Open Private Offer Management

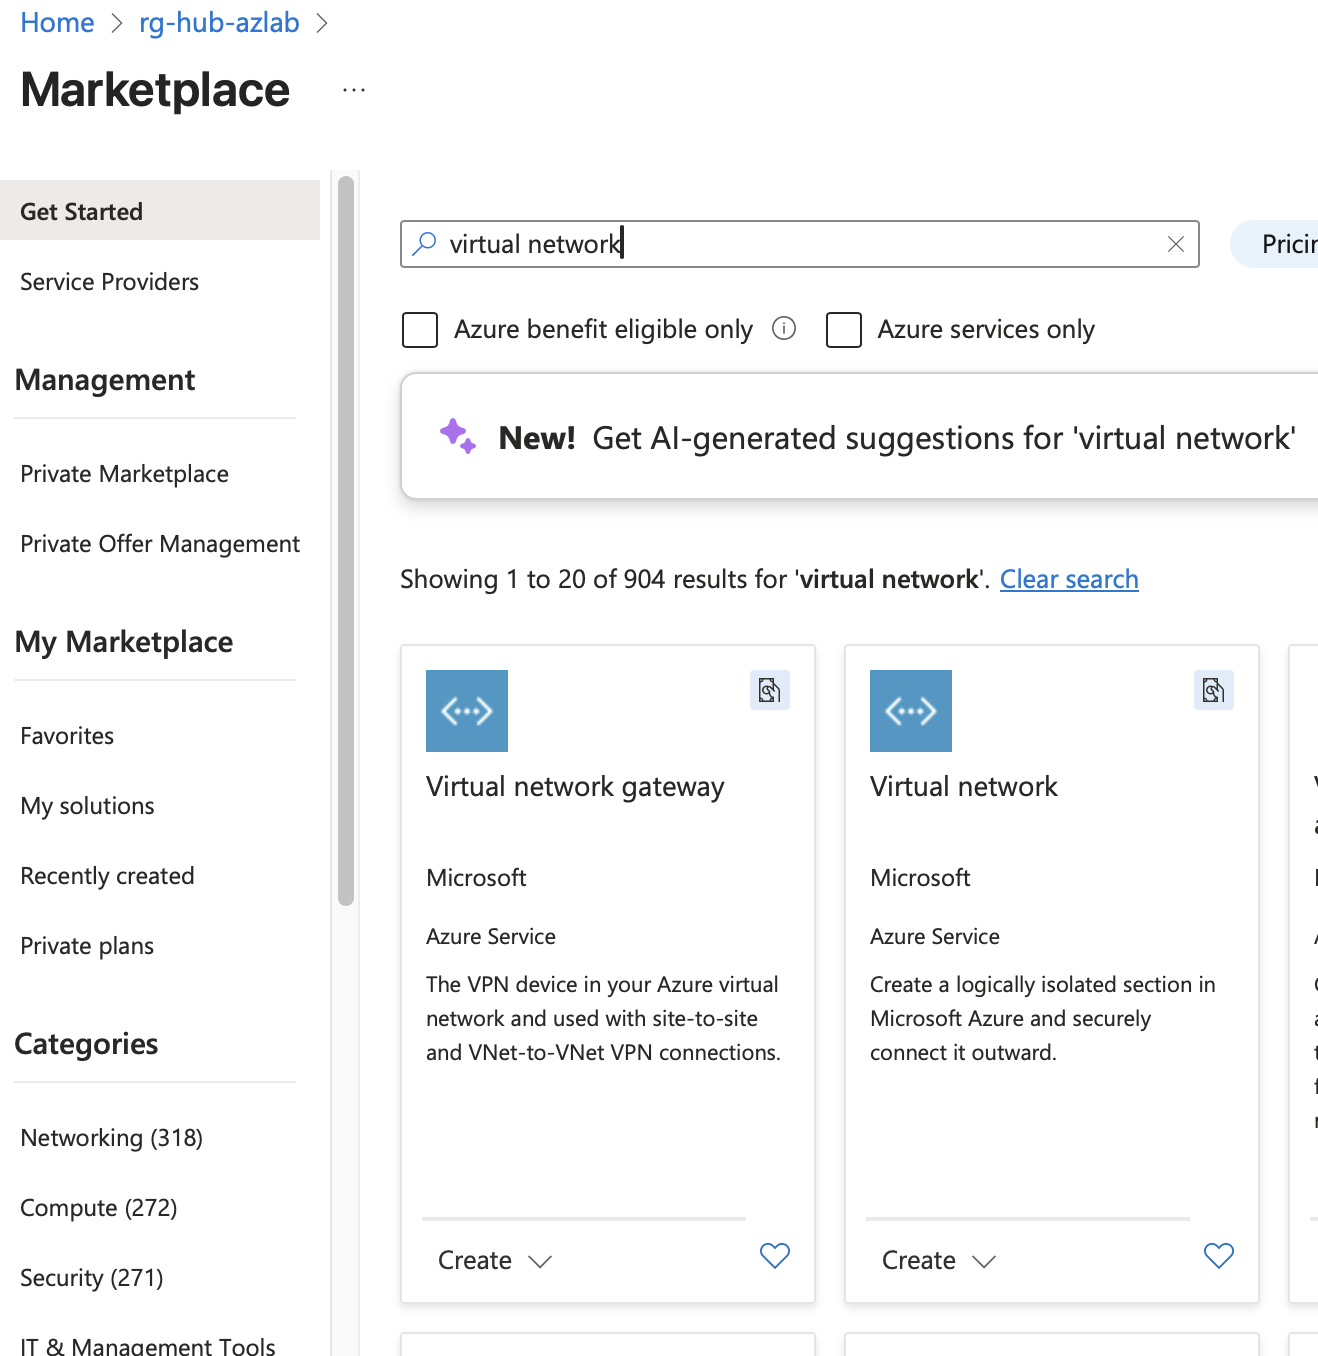[x=160, y=544]
